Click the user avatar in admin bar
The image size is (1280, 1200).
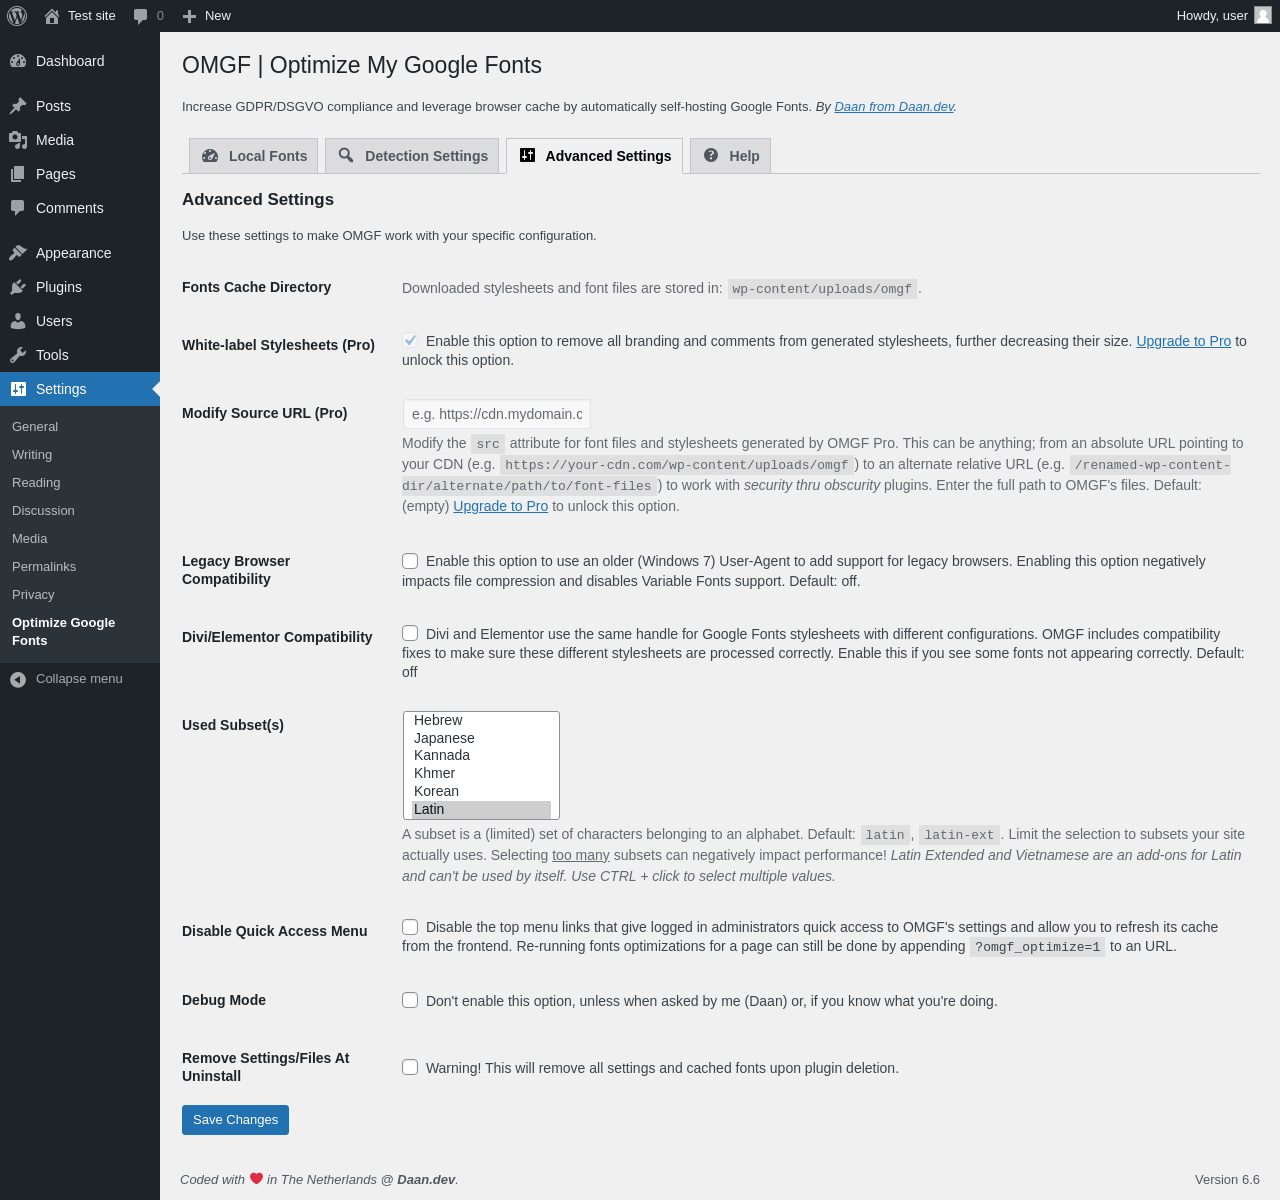1263,15
